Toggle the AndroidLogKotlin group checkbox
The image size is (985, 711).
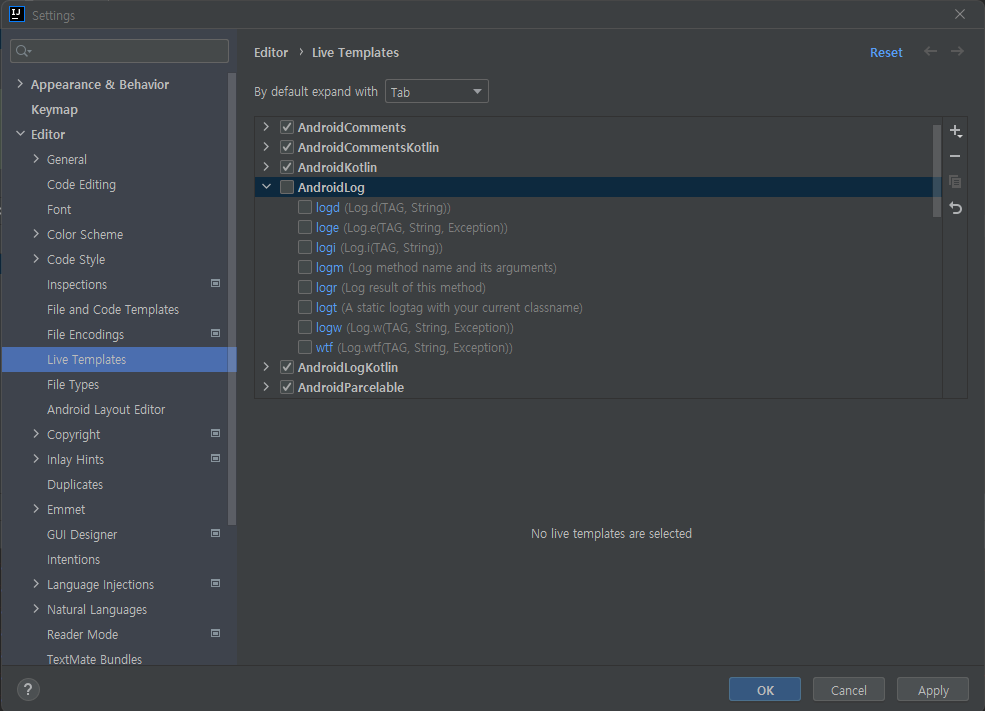[x=287, y=367]
